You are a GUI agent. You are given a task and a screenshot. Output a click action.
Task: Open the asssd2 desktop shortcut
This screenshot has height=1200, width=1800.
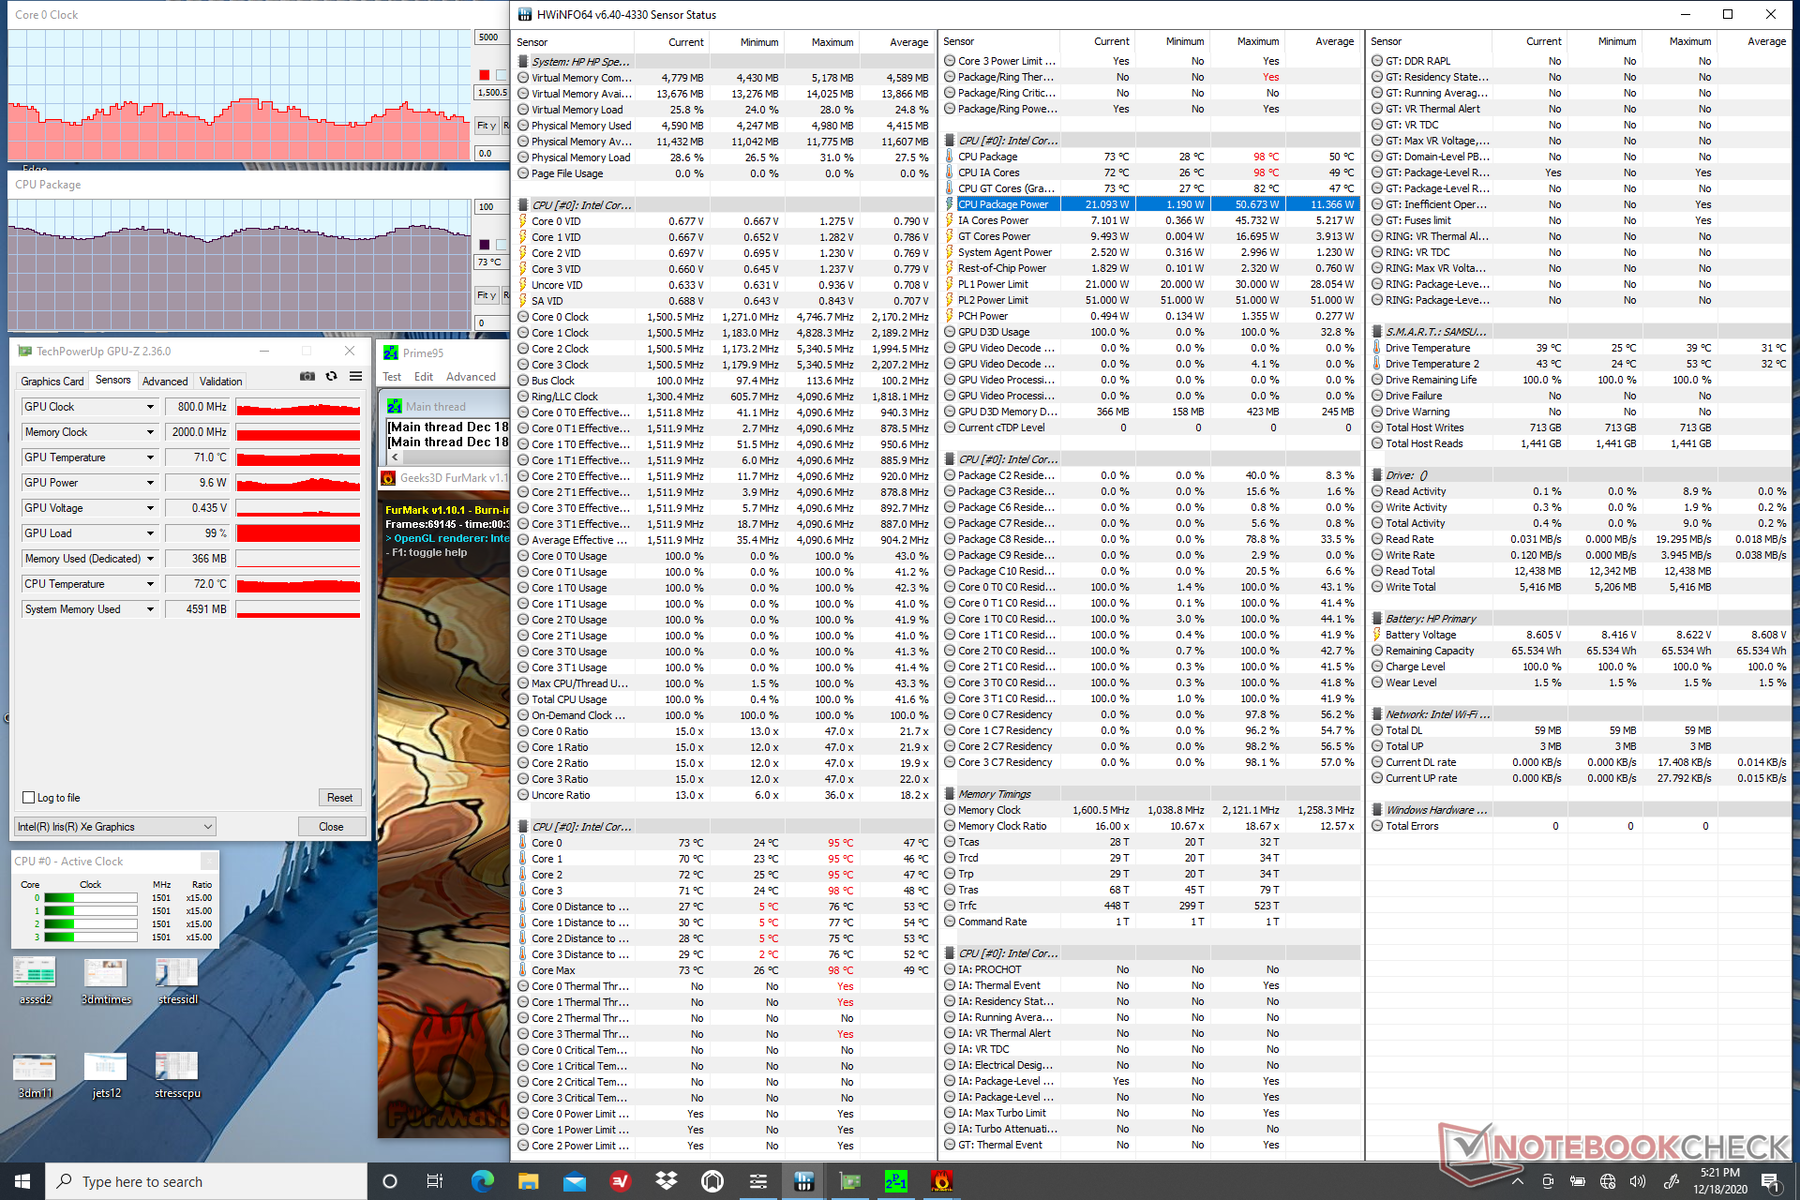coord(35,980)
